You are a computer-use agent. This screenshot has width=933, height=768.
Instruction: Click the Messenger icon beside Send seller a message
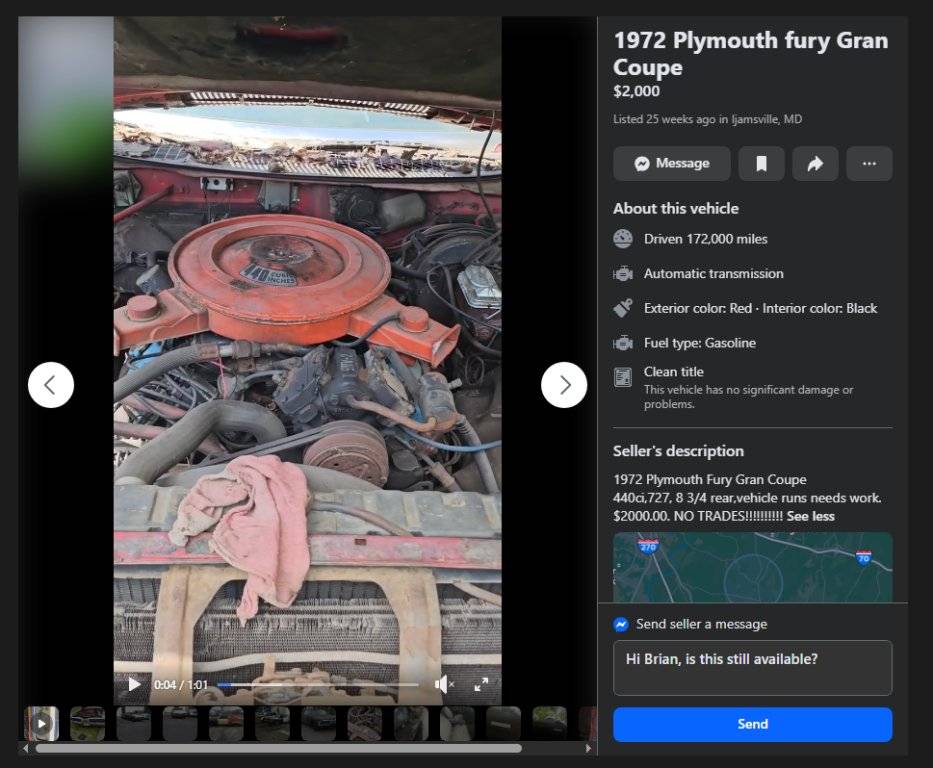coord(621,624)
